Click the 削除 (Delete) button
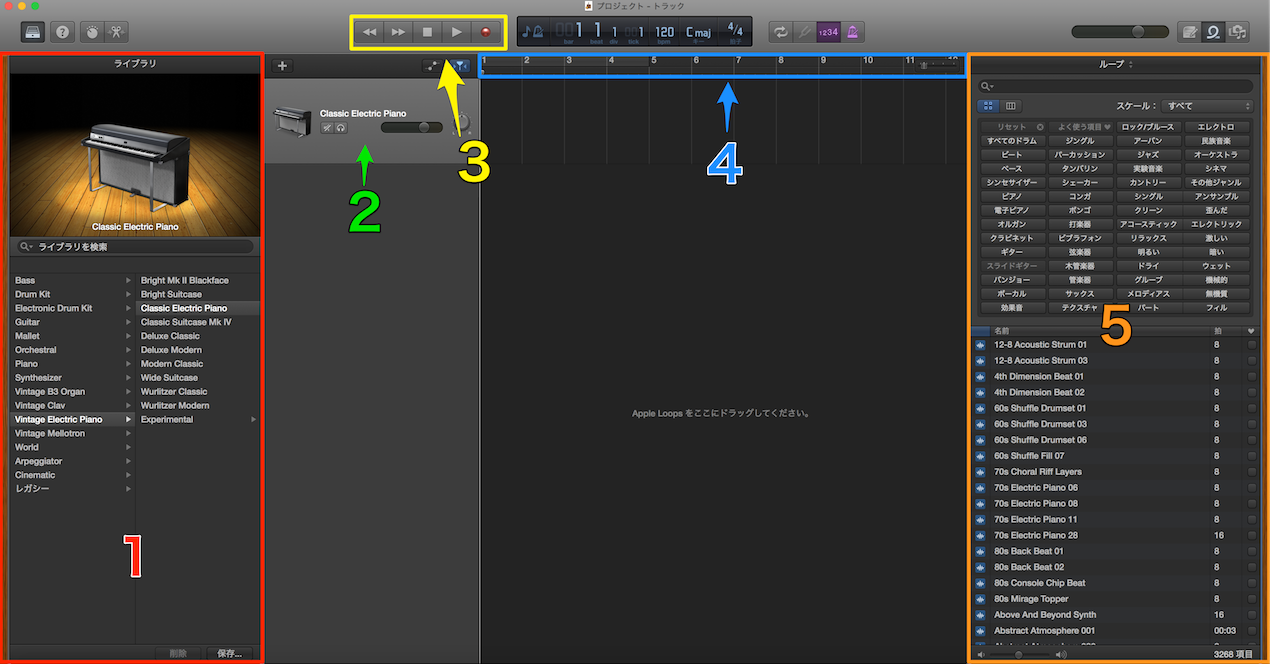Image resolution: width=1270 pixels, height=664 pixels. coord(178,653)
